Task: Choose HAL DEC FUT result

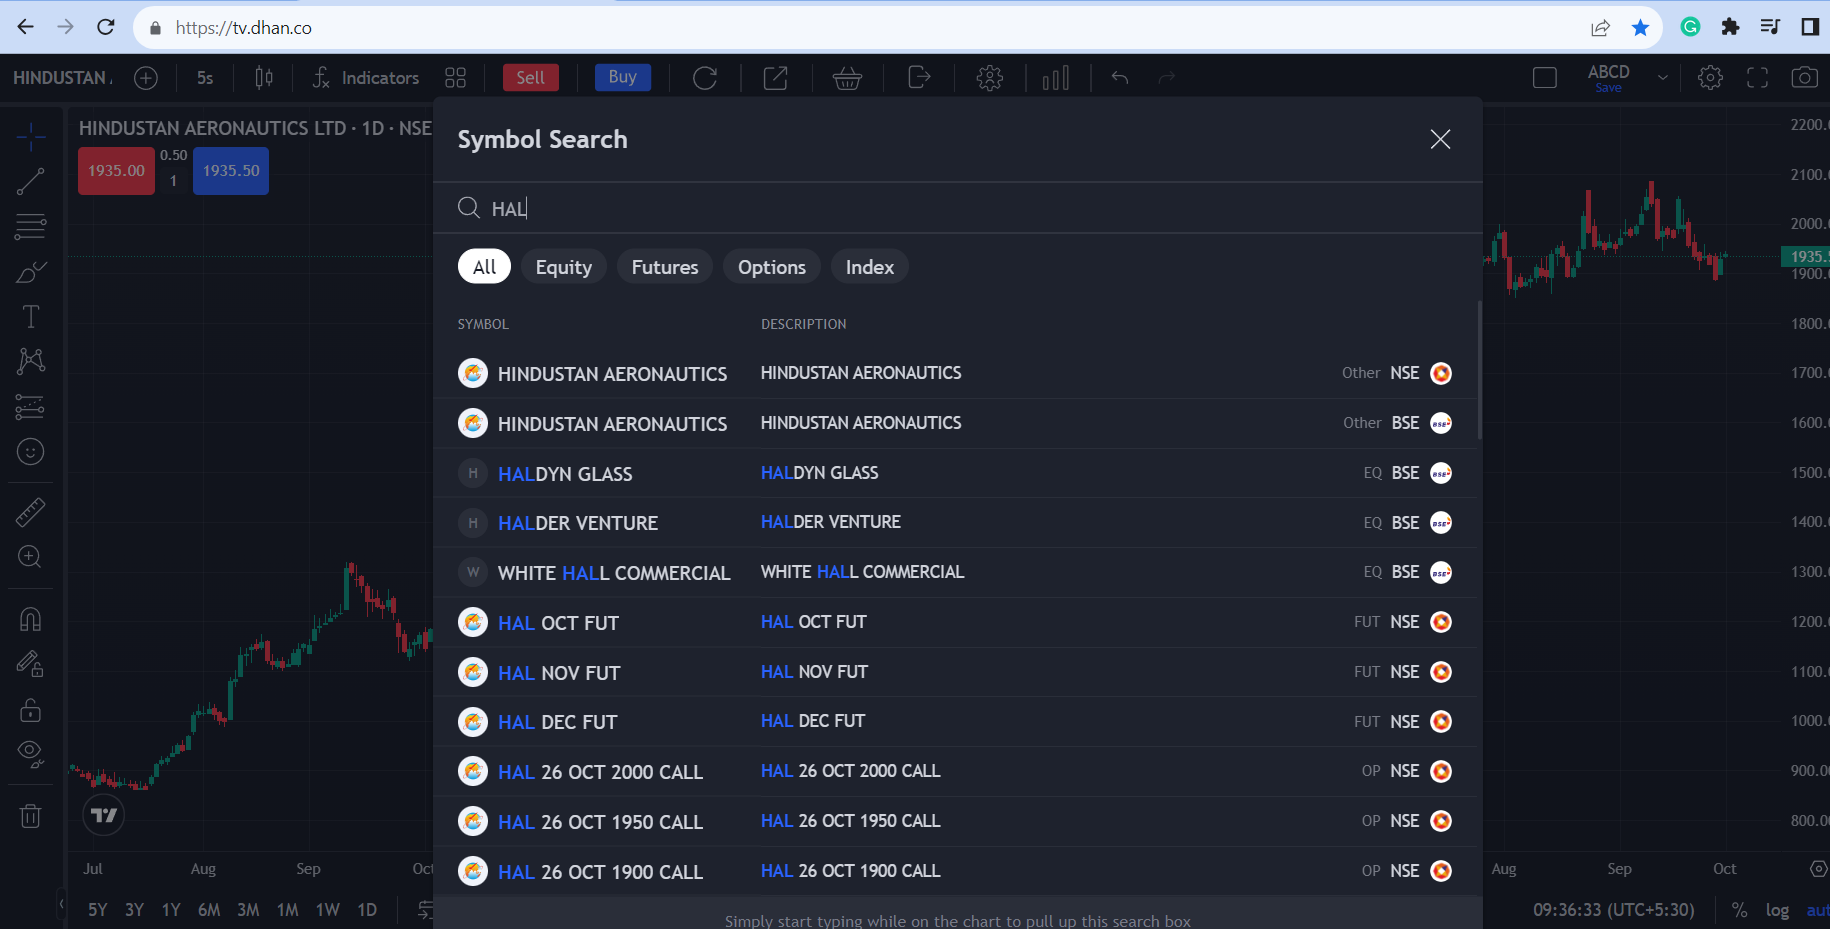Action: [x=955, y=721]
